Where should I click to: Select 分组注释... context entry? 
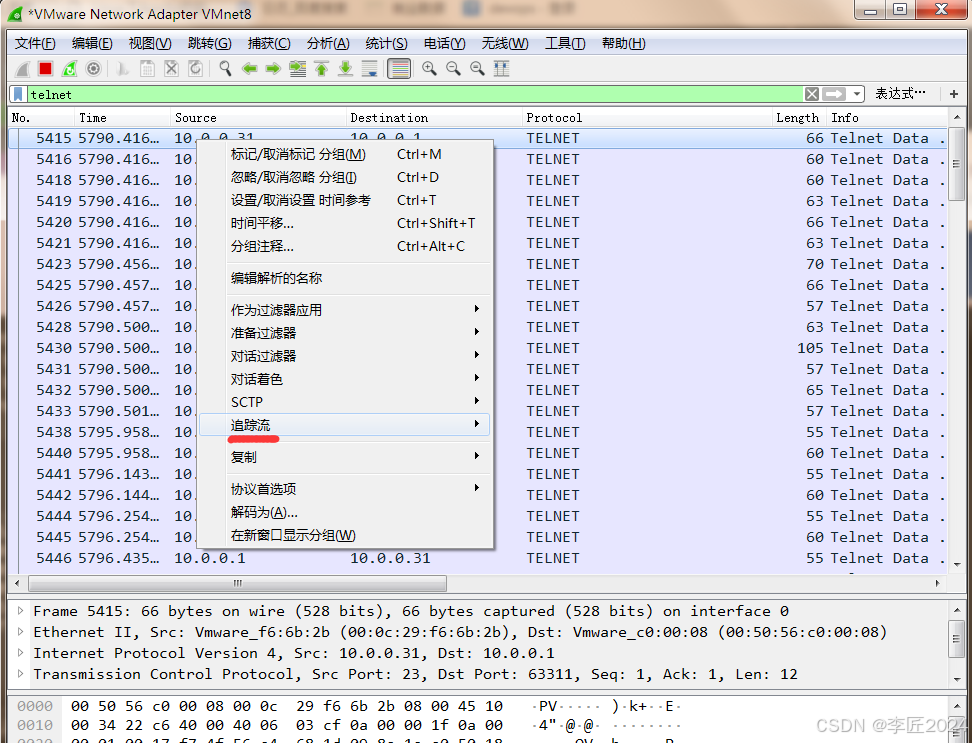tap(345, 246)
